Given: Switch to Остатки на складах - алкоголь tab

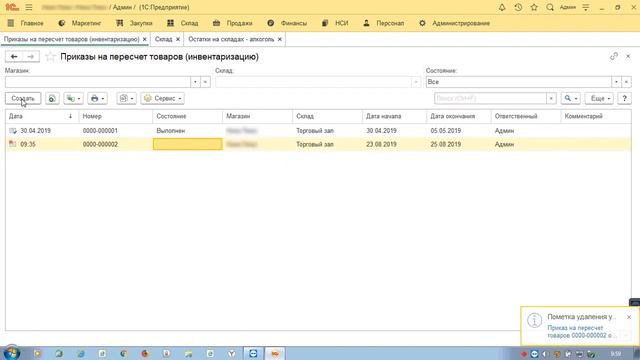Looking at the screenshot, I should (x=231, y=39).
